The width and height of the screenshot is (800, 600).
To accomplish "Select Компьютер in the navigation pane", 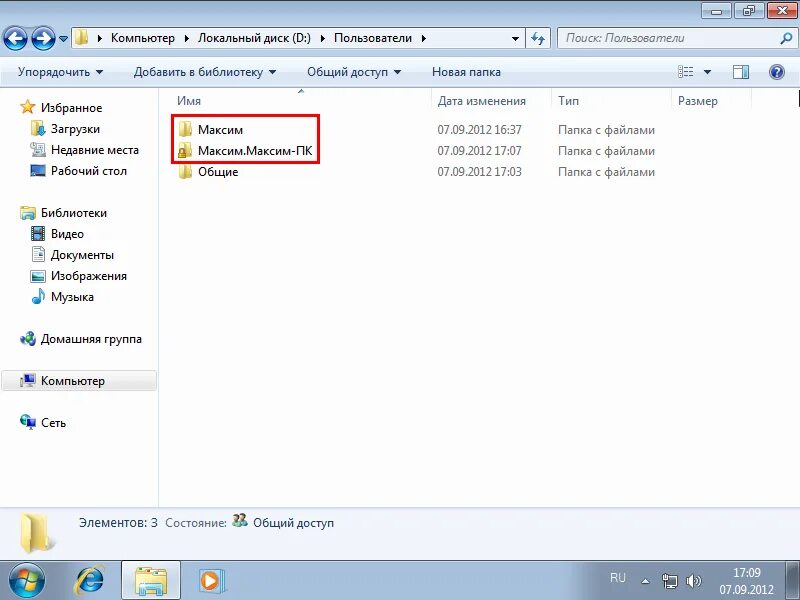I will pyautogui.click(x=79, y=381).
